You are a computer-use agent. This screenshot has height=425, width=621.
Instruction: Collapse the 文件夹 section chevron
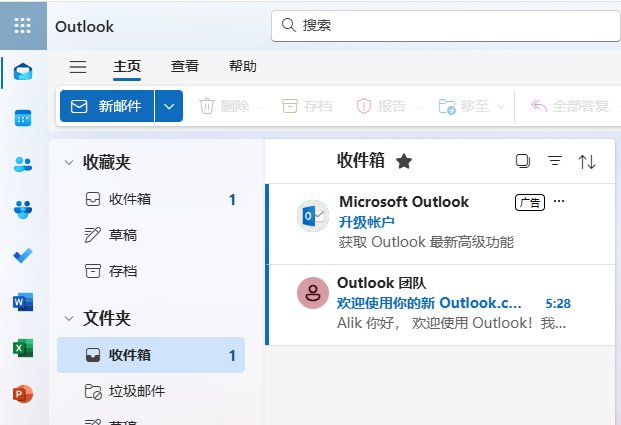69,318
